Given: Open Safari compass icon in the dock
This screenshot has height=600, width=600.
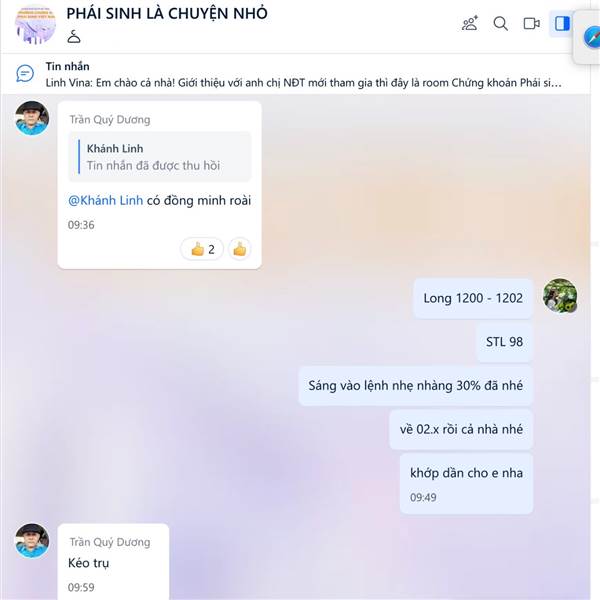Looking at the screenshot, I should 592,38.
